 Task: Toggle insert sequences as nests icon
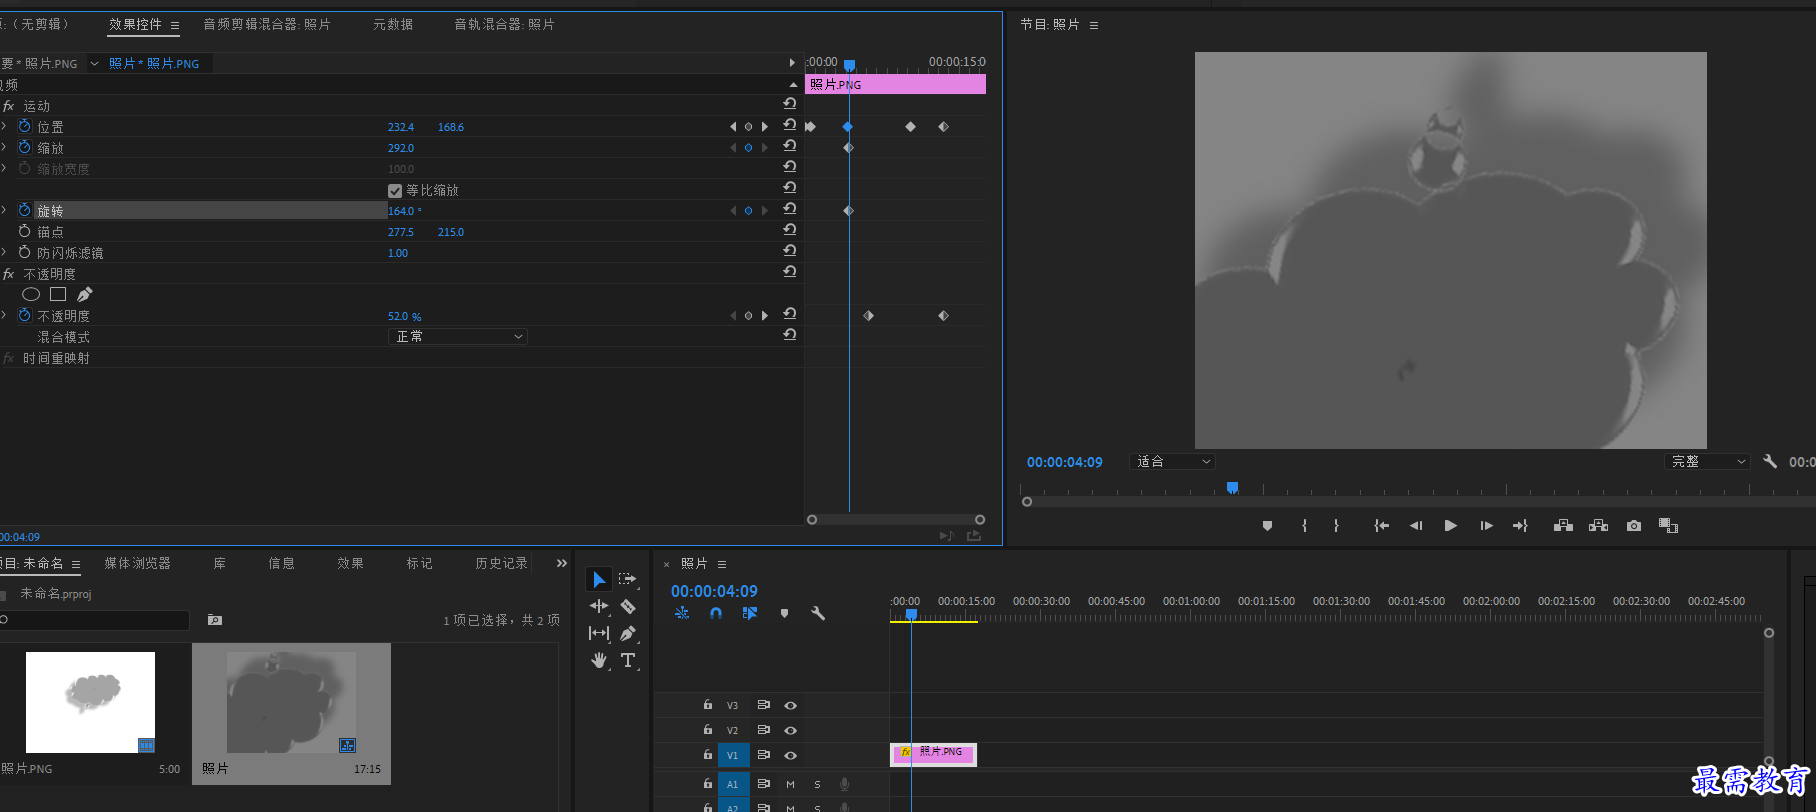(x=682, y=613)
